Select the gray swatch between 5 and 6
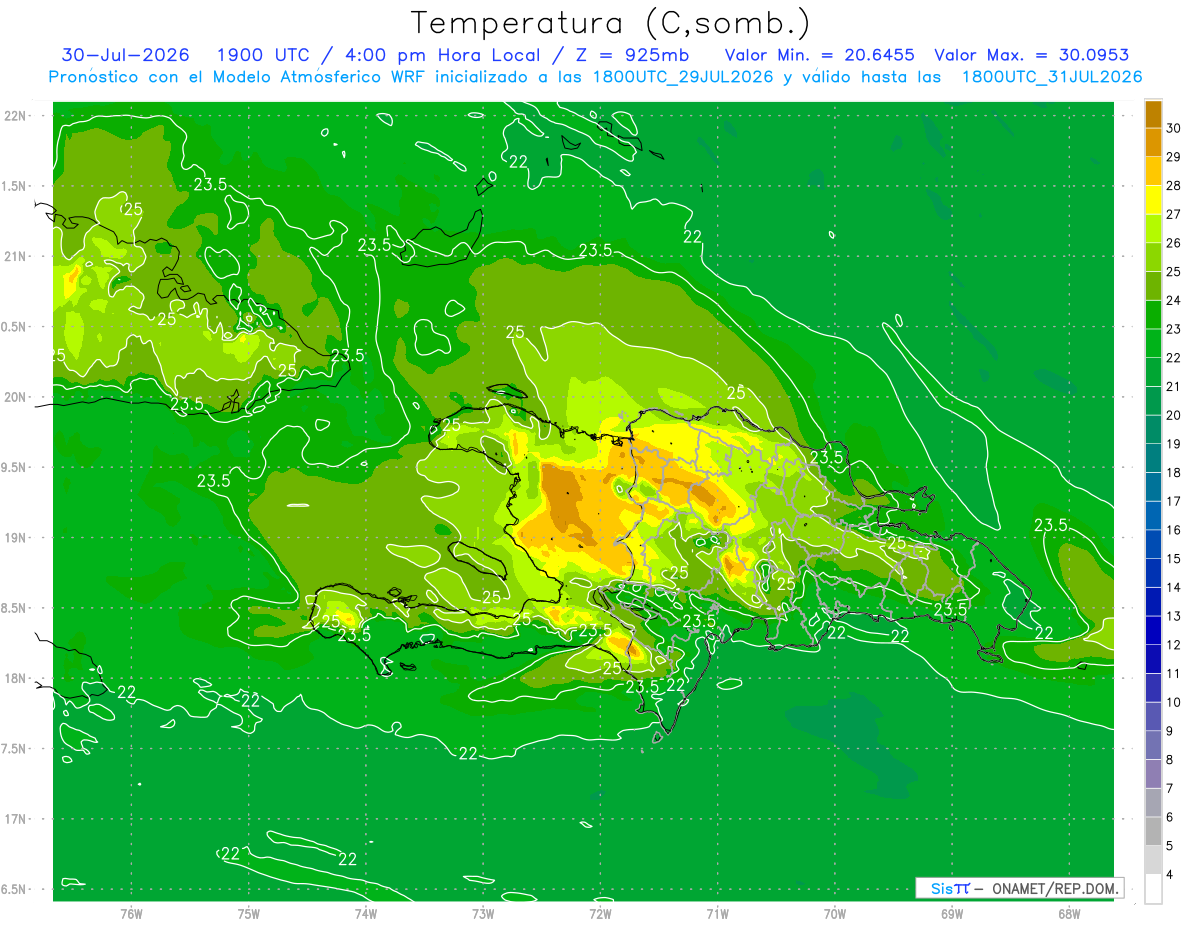The width and height of the screenshot is (1200, 927). click(x=1153, y=831)
